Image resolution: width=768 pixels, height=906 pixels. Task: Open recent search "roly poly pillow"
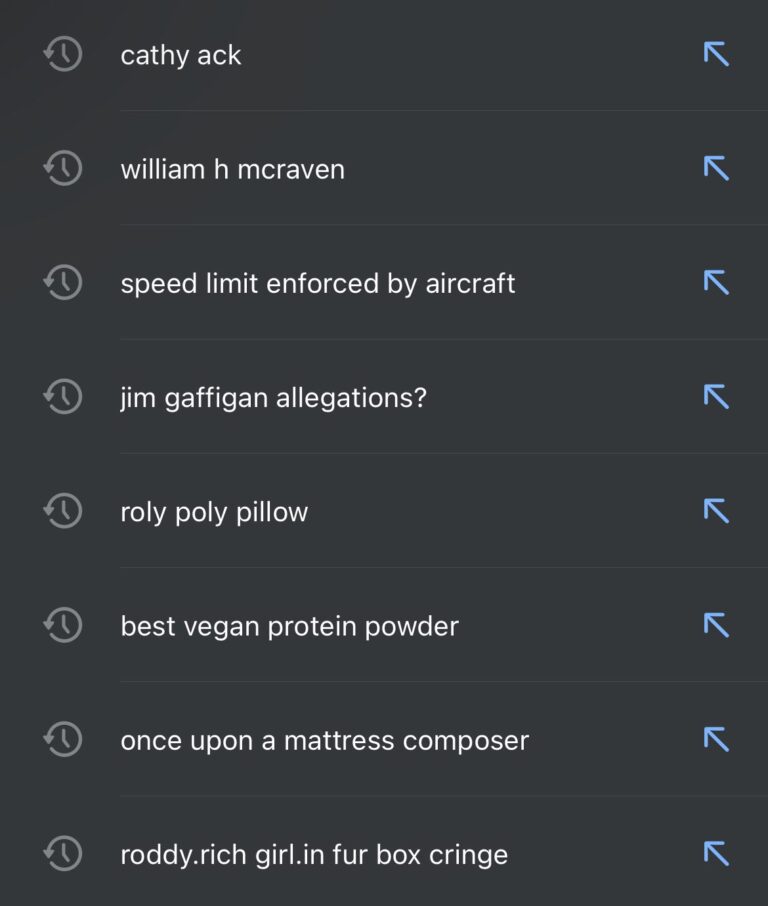click(214, 512)
